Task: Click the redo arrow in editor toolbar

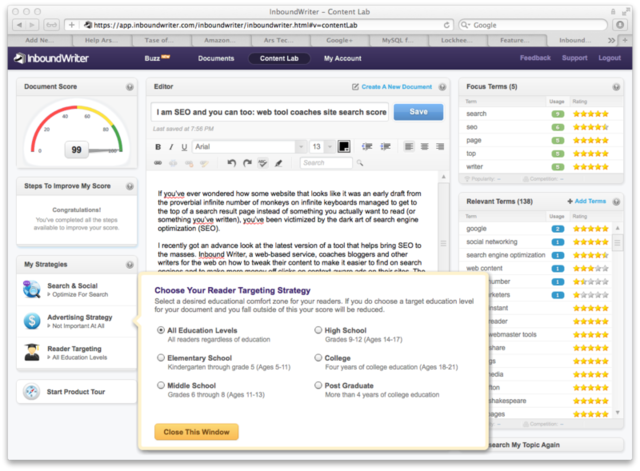Action: click(247, 163)
